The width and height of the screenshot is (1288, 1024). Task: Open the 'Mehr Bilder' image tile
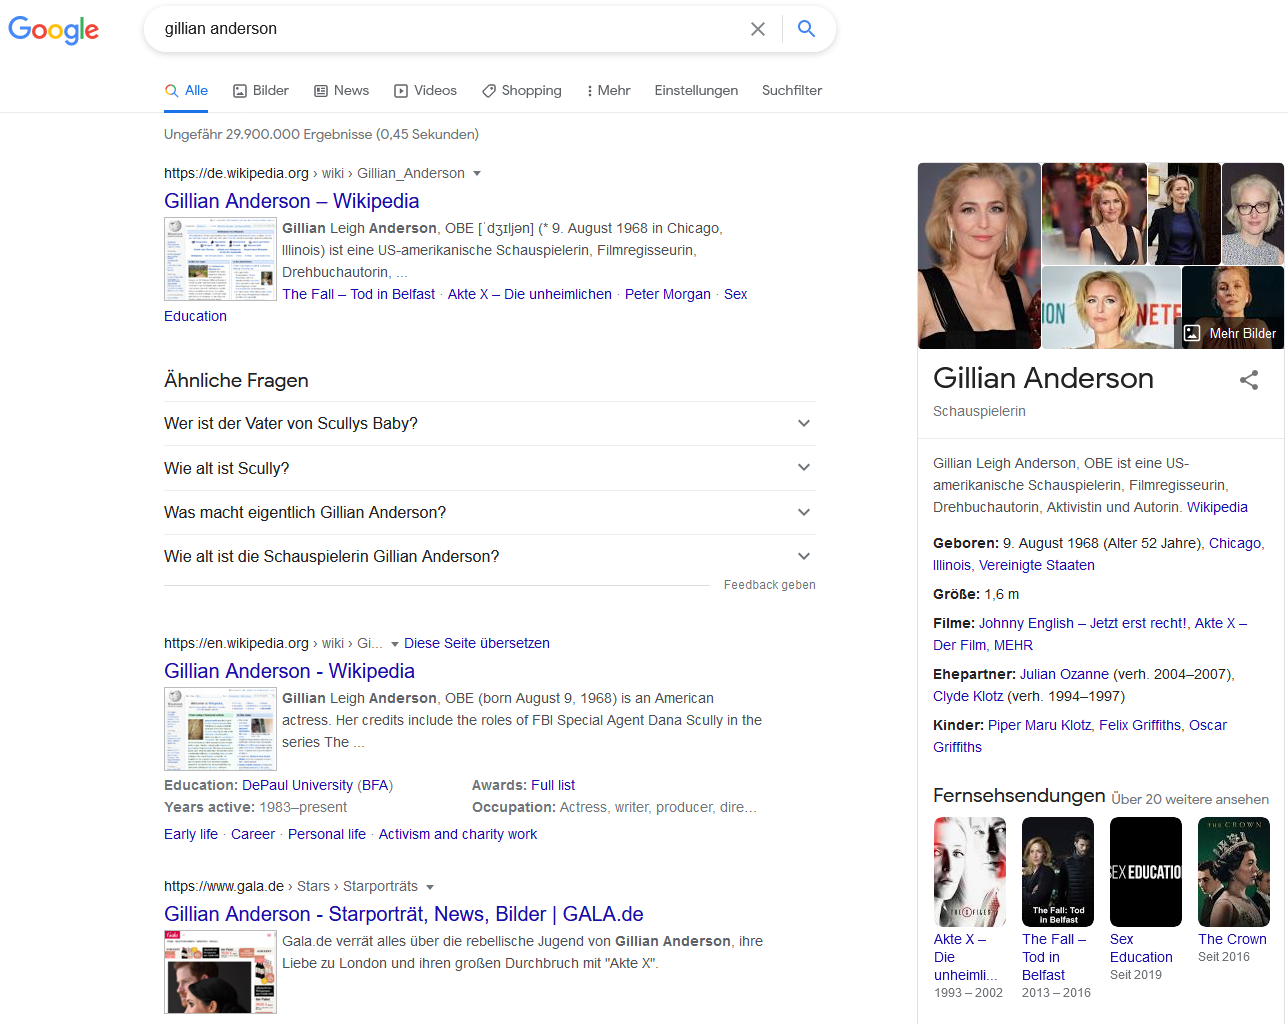1233,307
